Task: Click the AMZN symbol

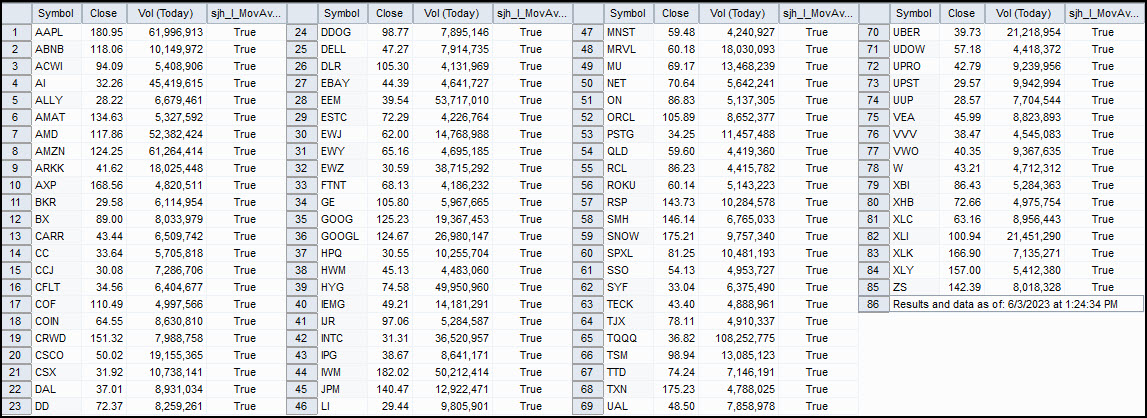Action: [56, 152]
